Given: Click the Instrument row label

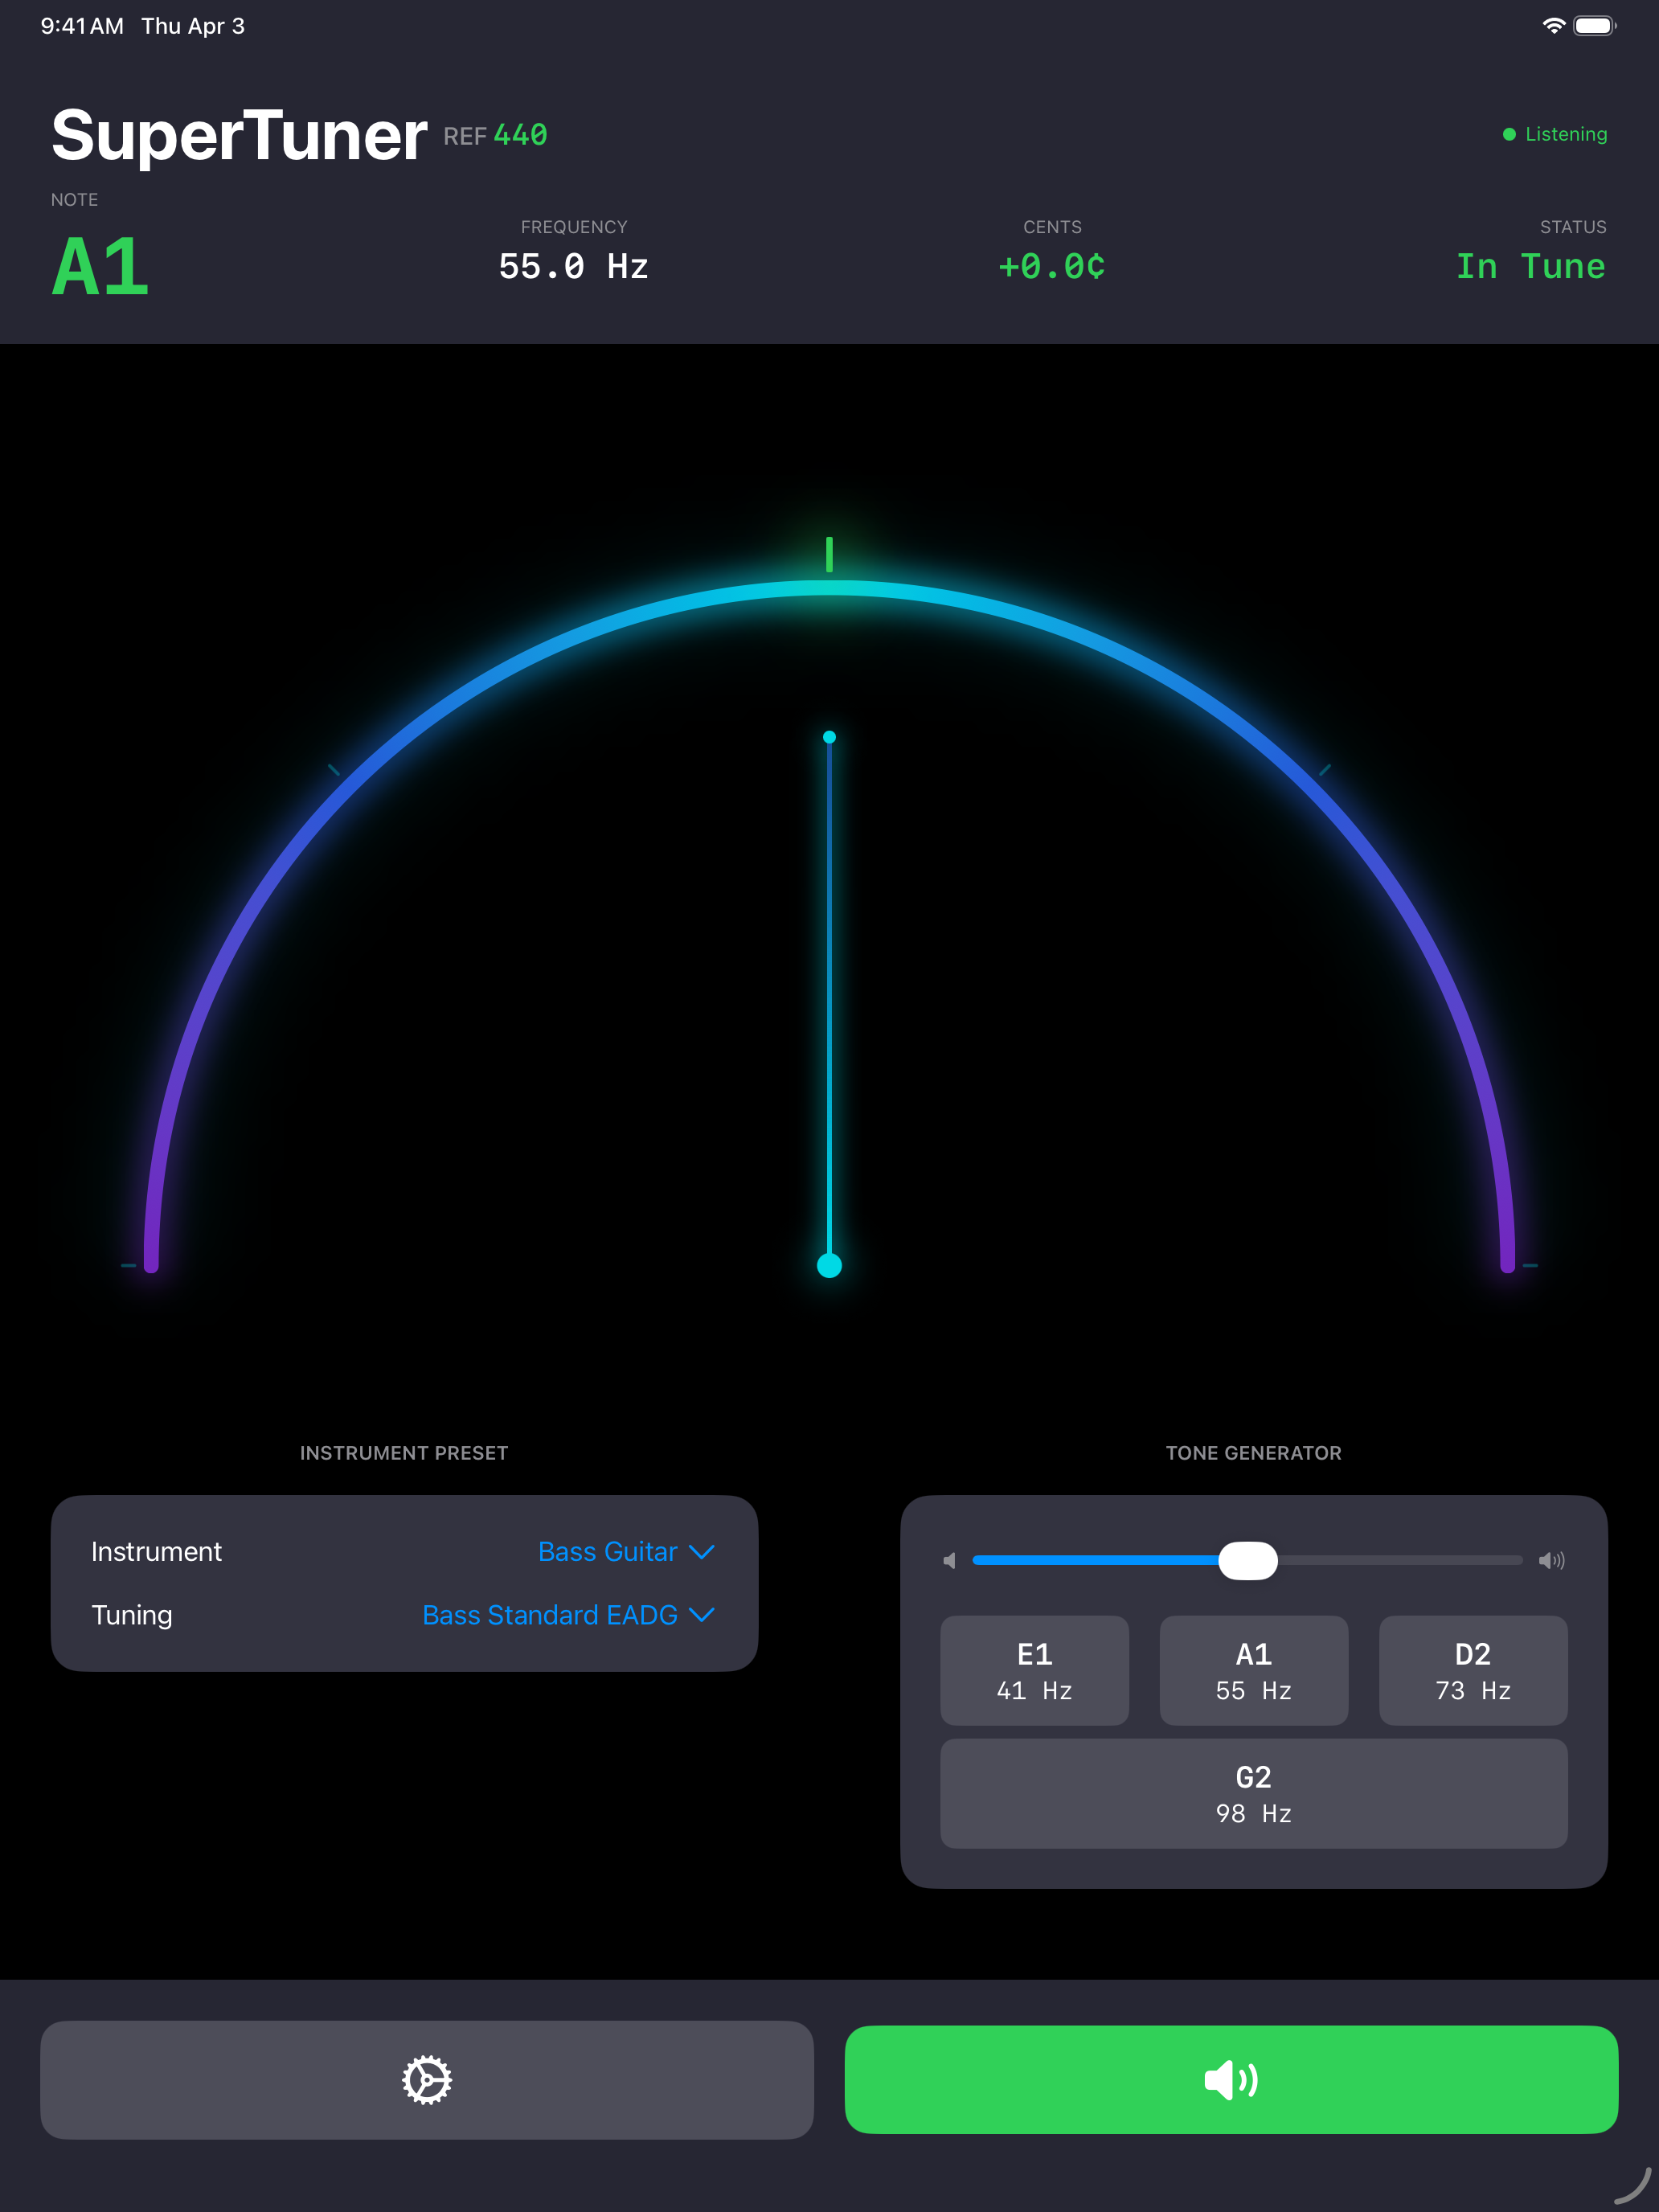Looking at the screenshot, I should (x=156, y=1552).
